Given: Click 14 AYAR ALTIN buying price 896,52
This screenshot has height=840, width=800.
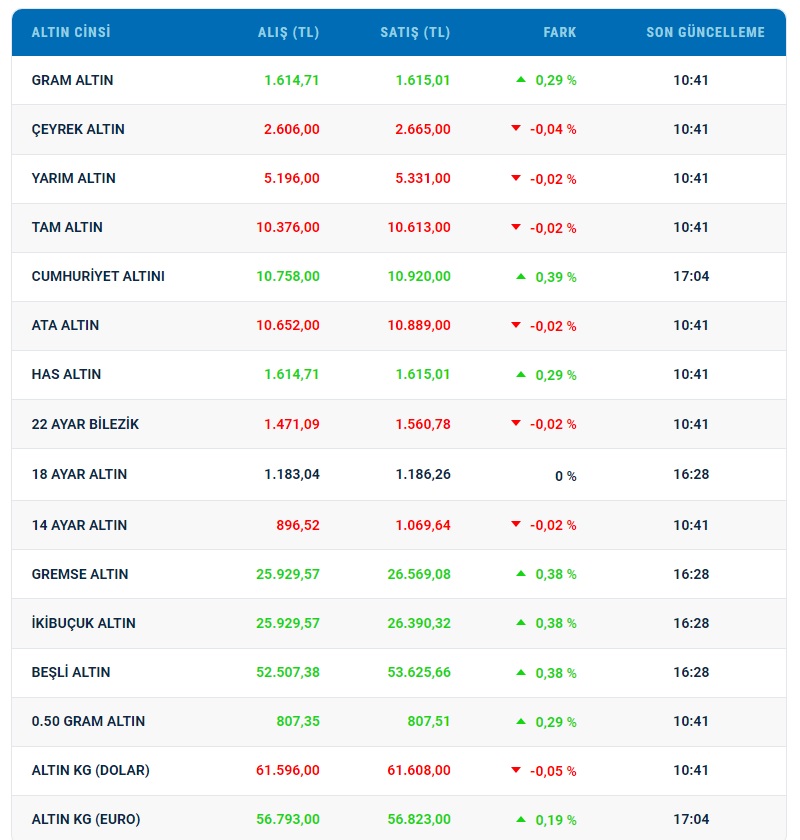Looking at the screenshot, I should [x=298, y=526].
